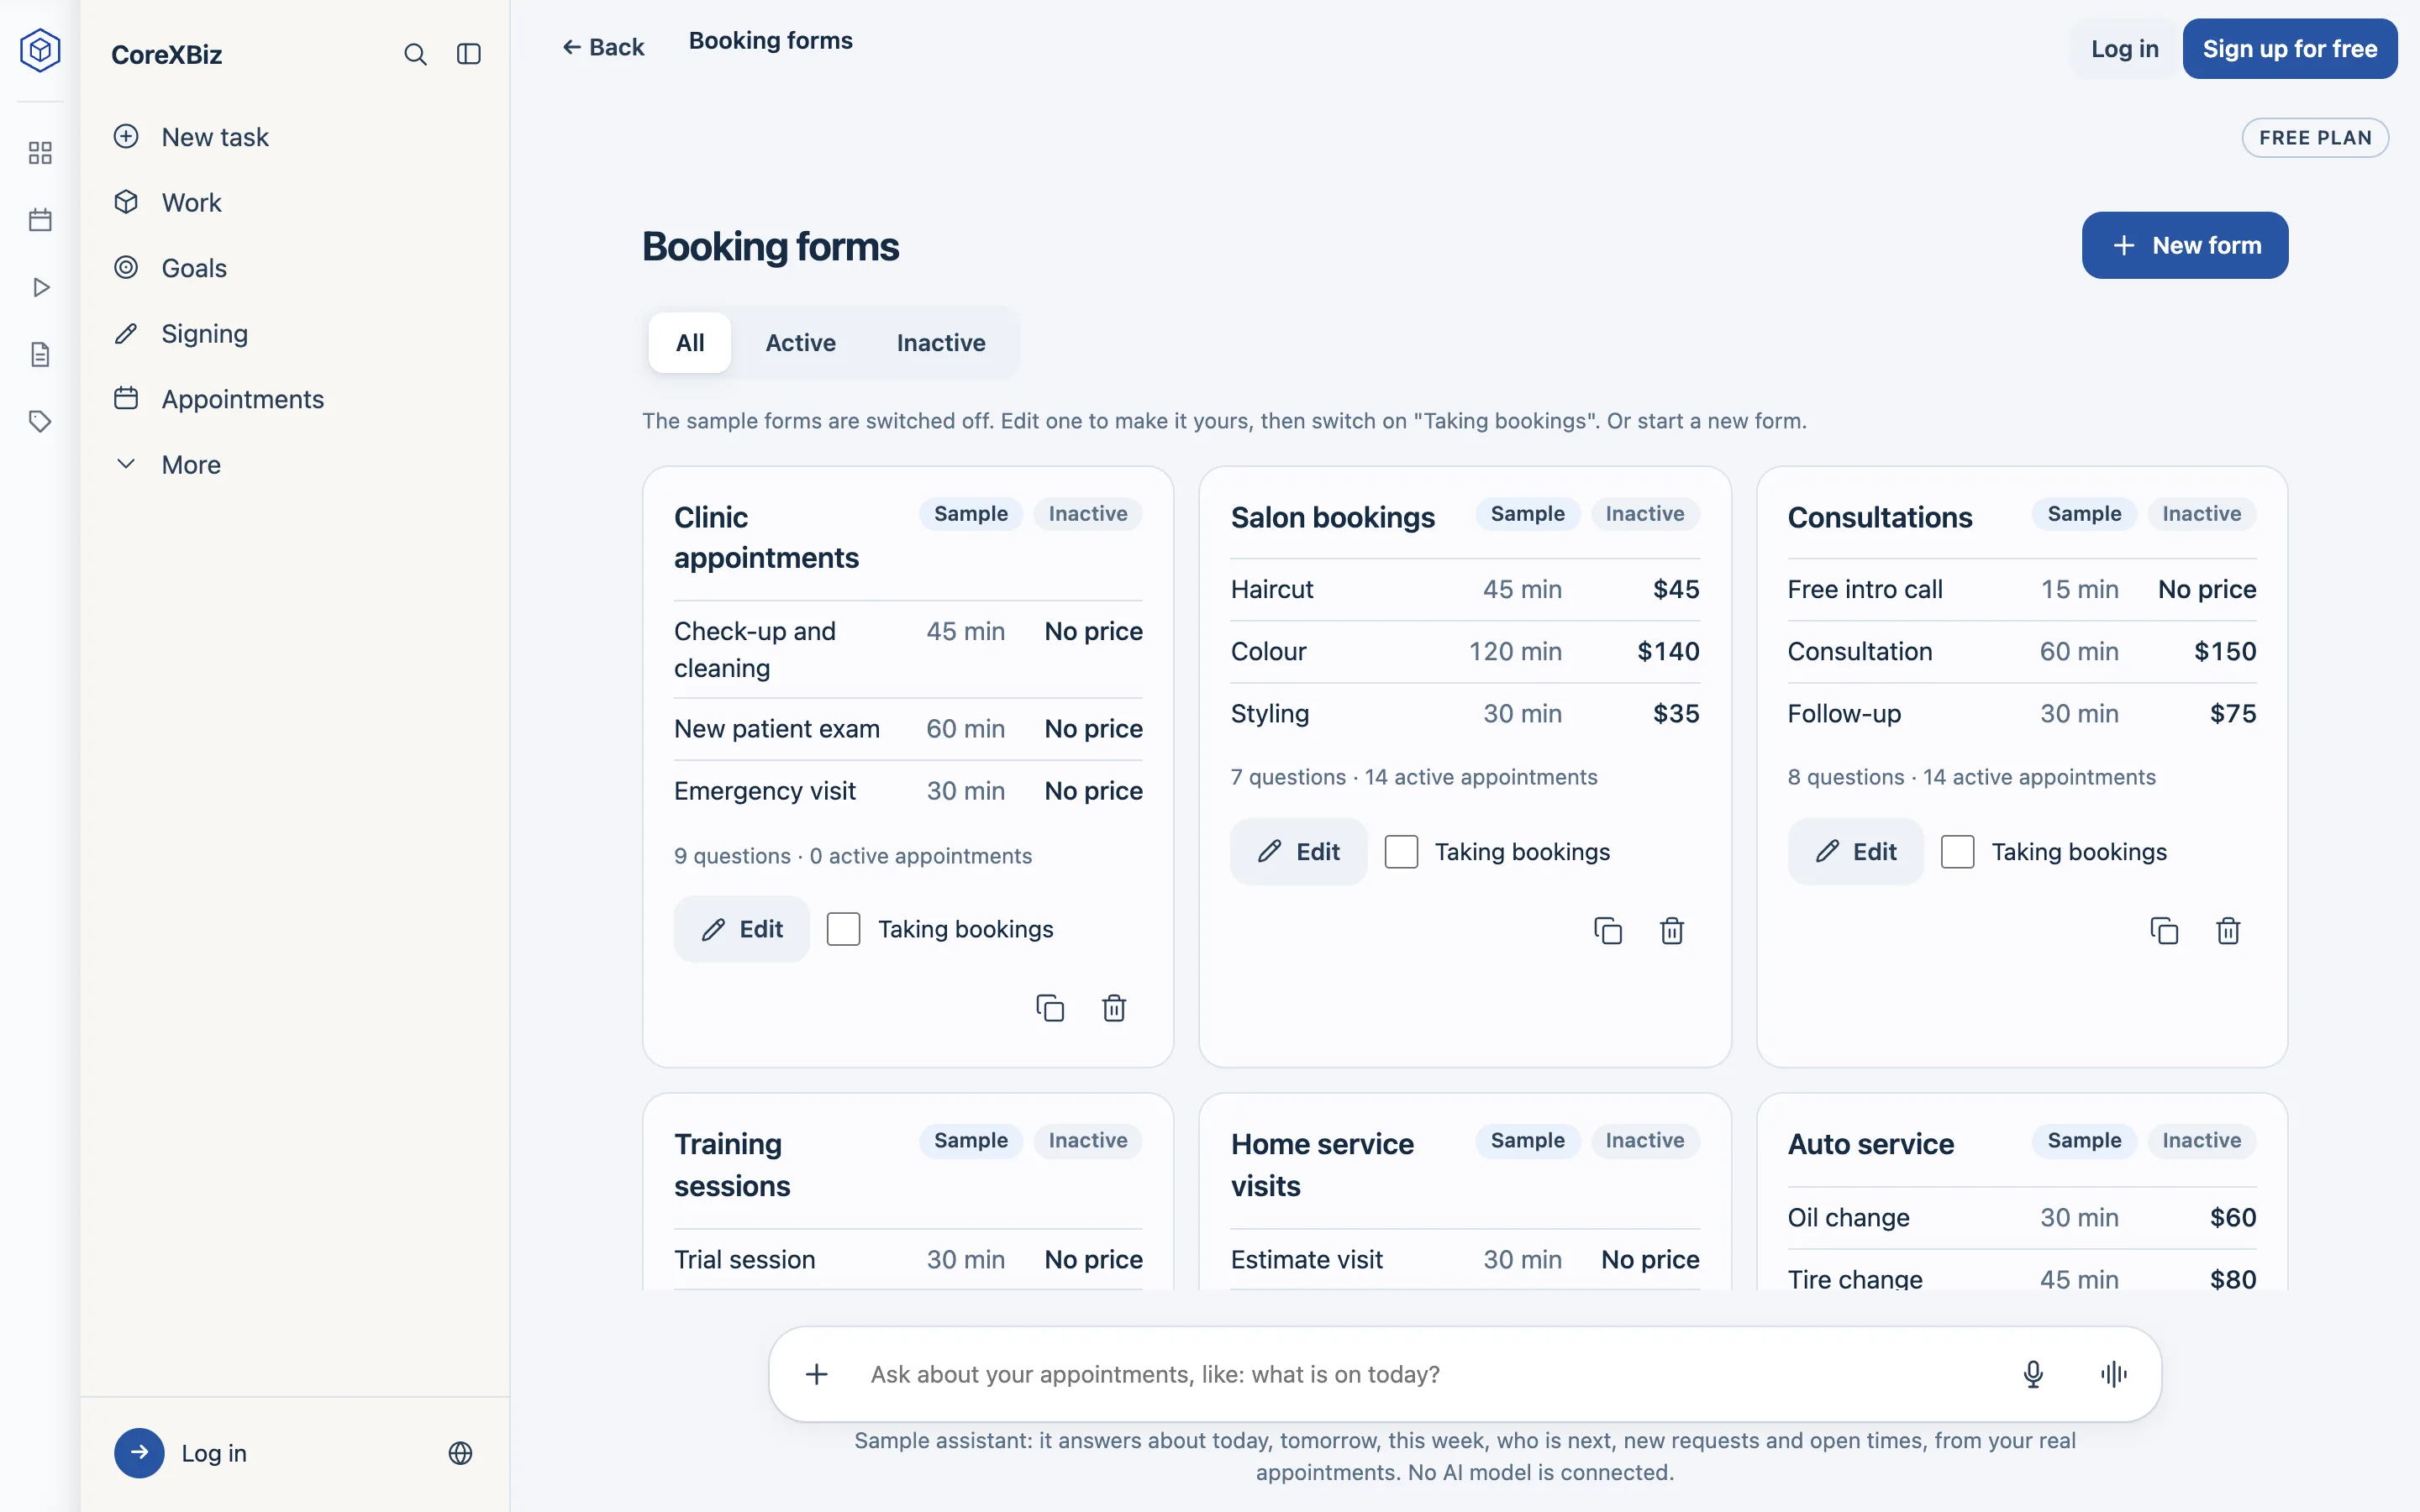The height and width of the screenshot is (1512, 2420).
Task: Open the tag icon in left rail
Action: pyautogui.click(x=40, y=421)
